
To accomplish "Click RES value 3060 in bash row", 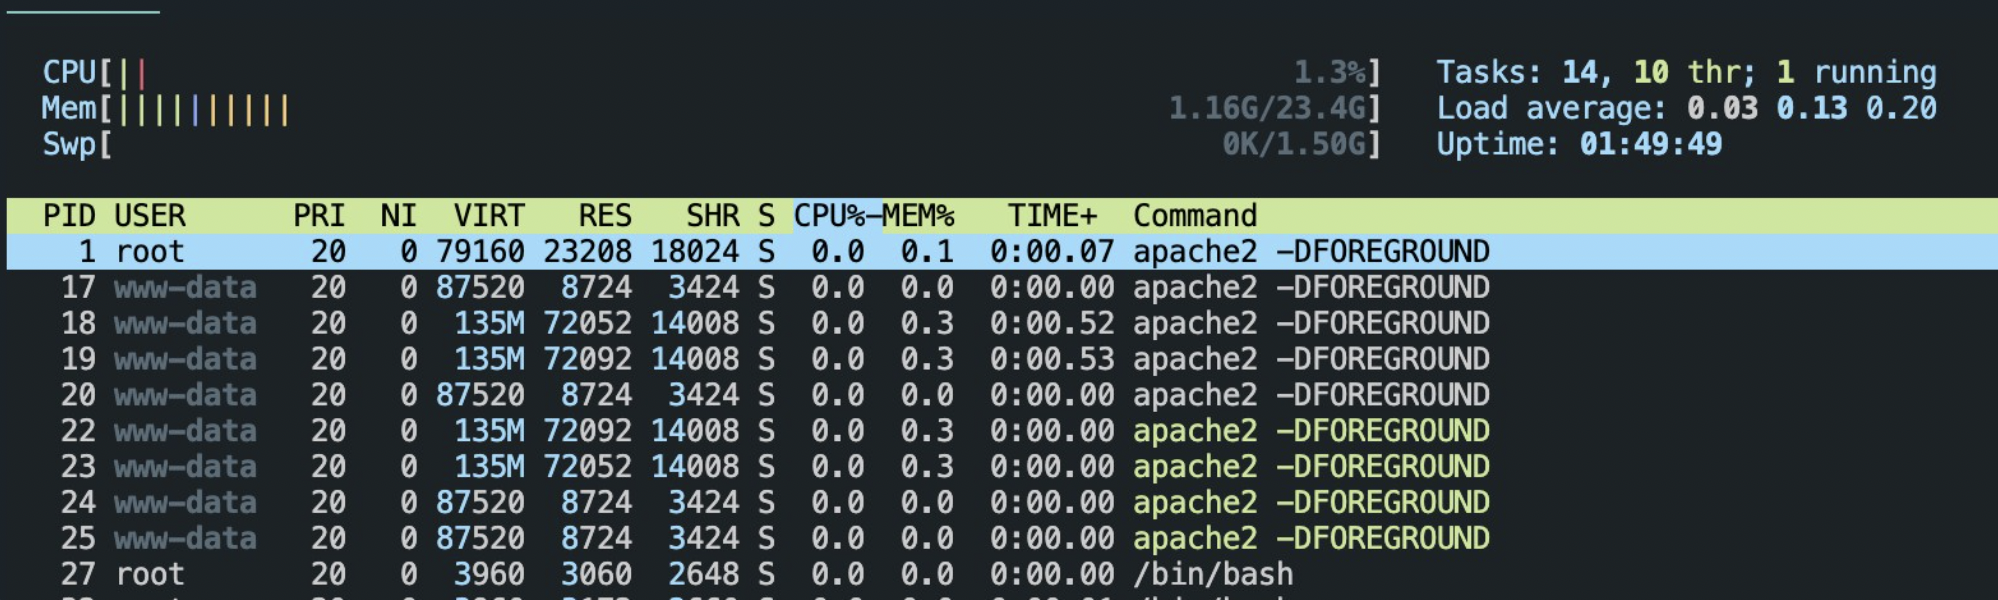I will point(596,575).
